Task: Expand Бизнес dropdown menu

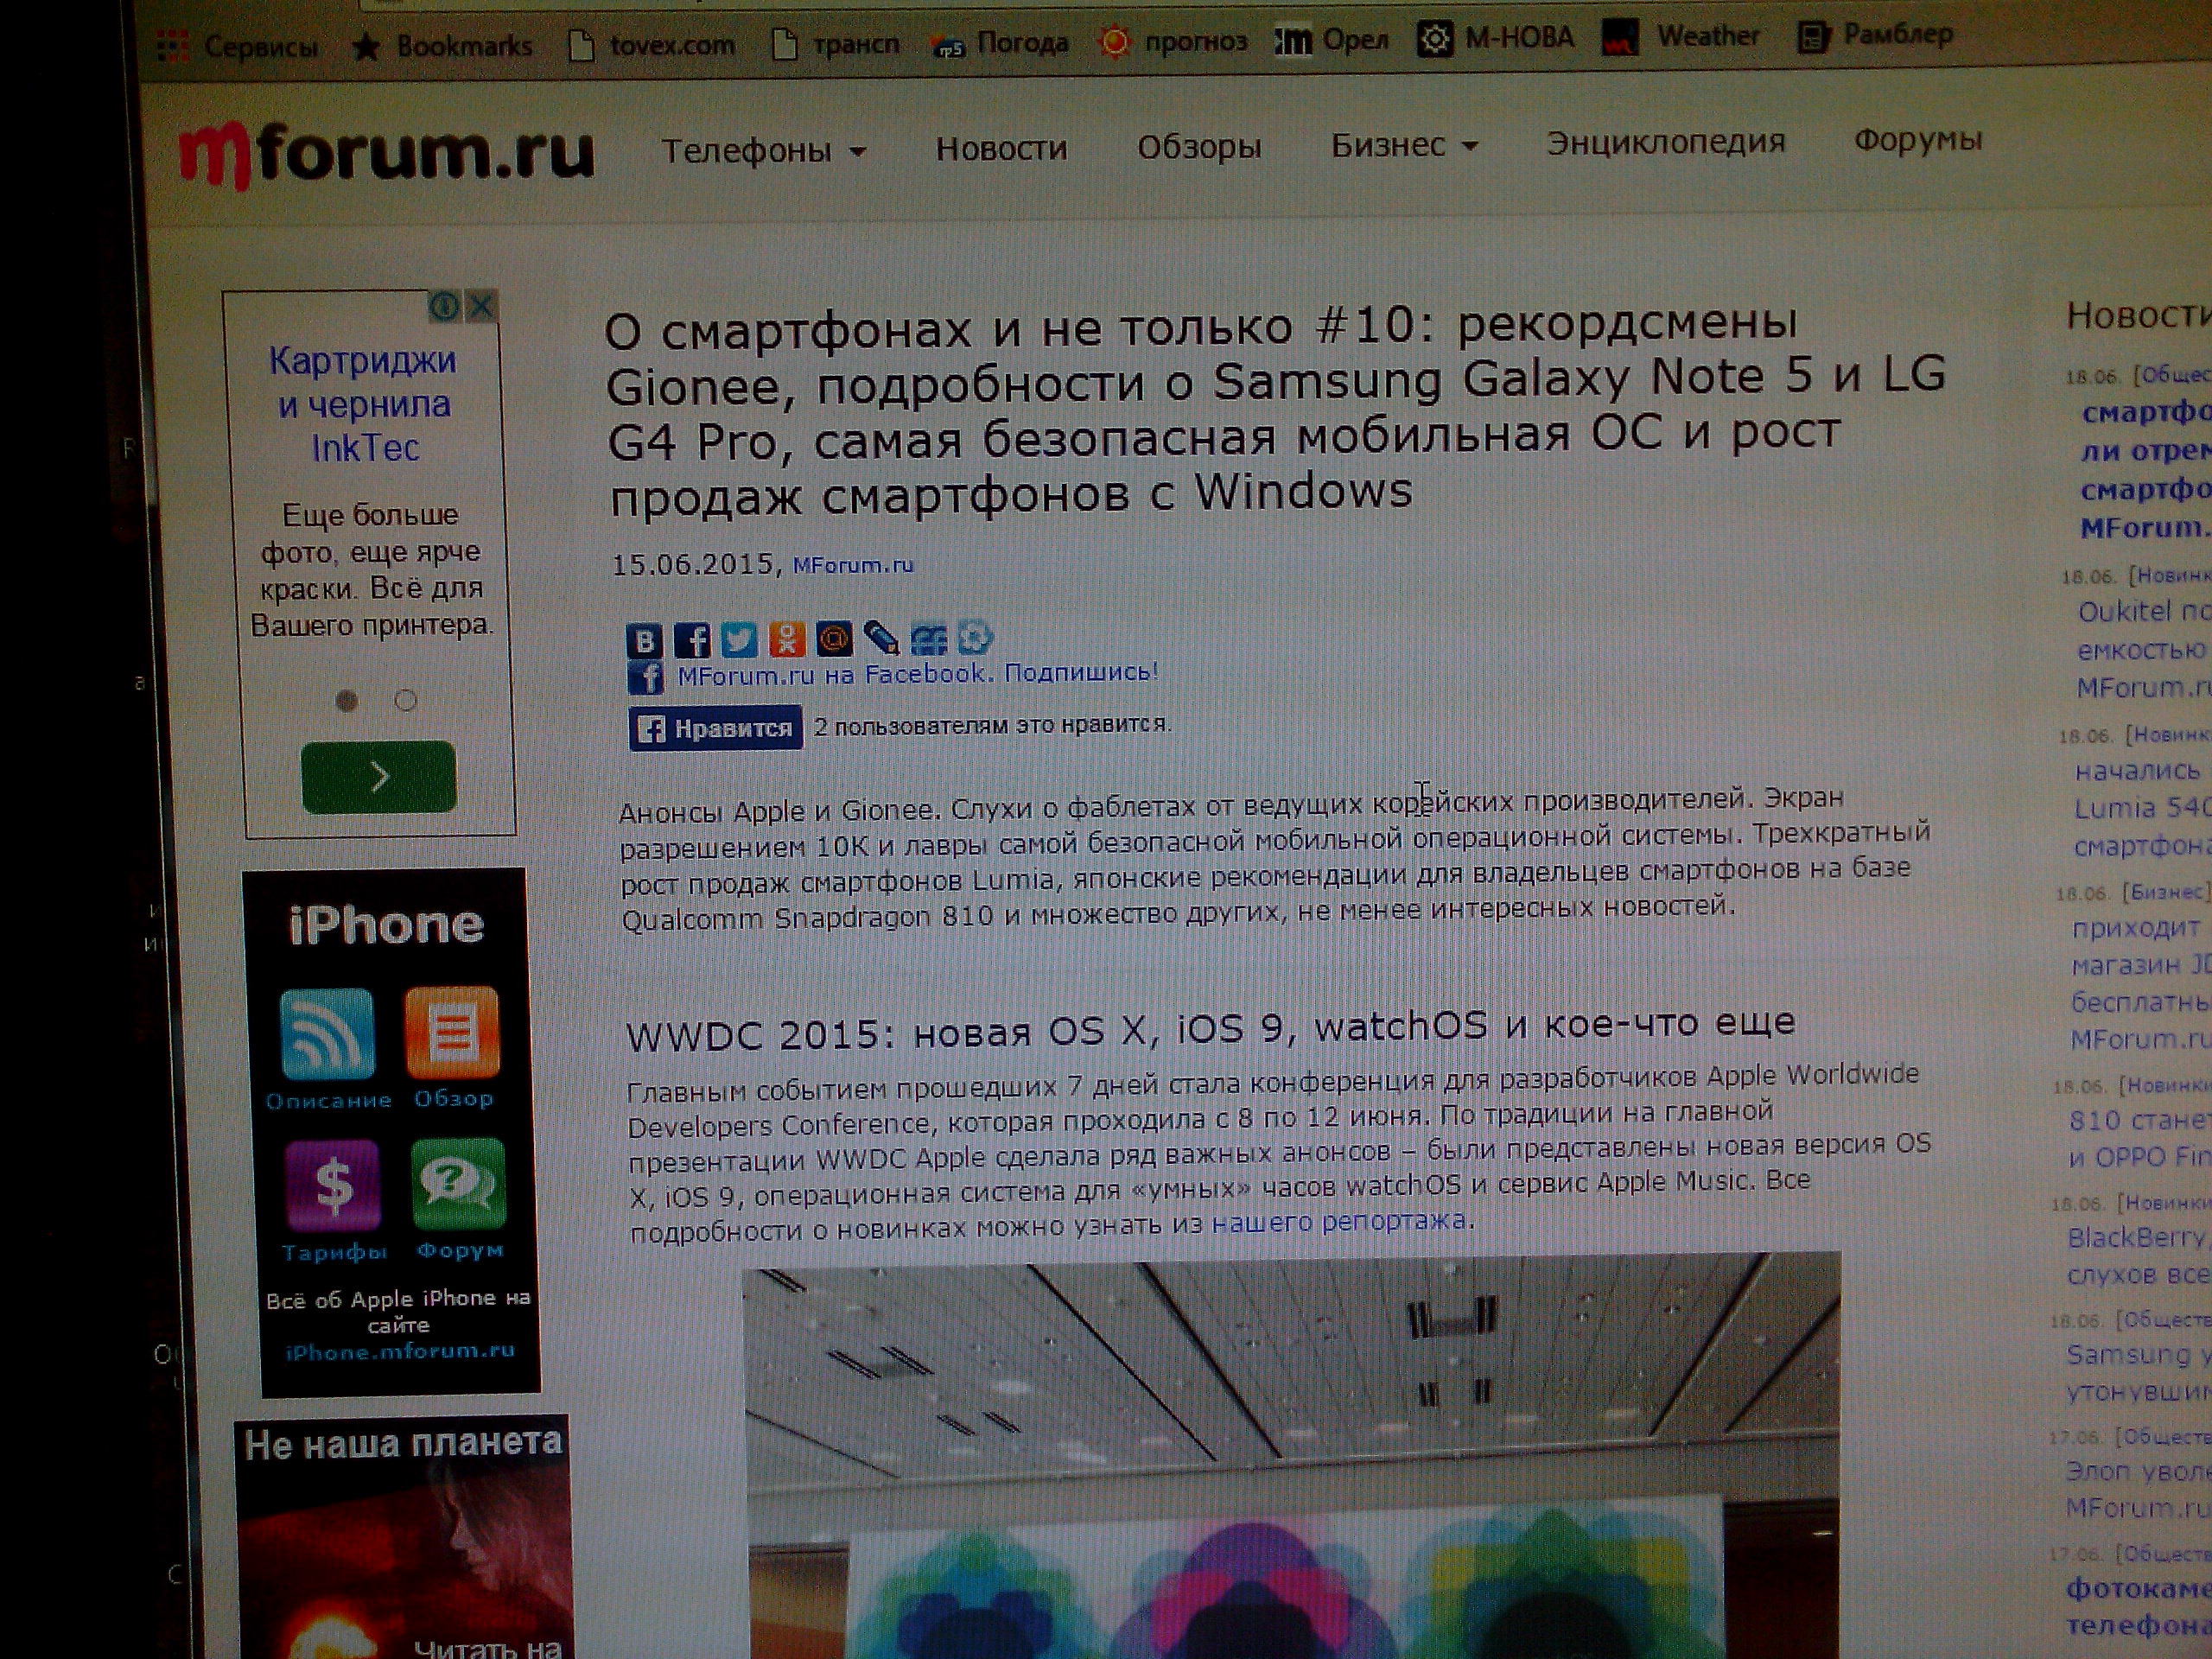Action: click(x=1403, y=146)
